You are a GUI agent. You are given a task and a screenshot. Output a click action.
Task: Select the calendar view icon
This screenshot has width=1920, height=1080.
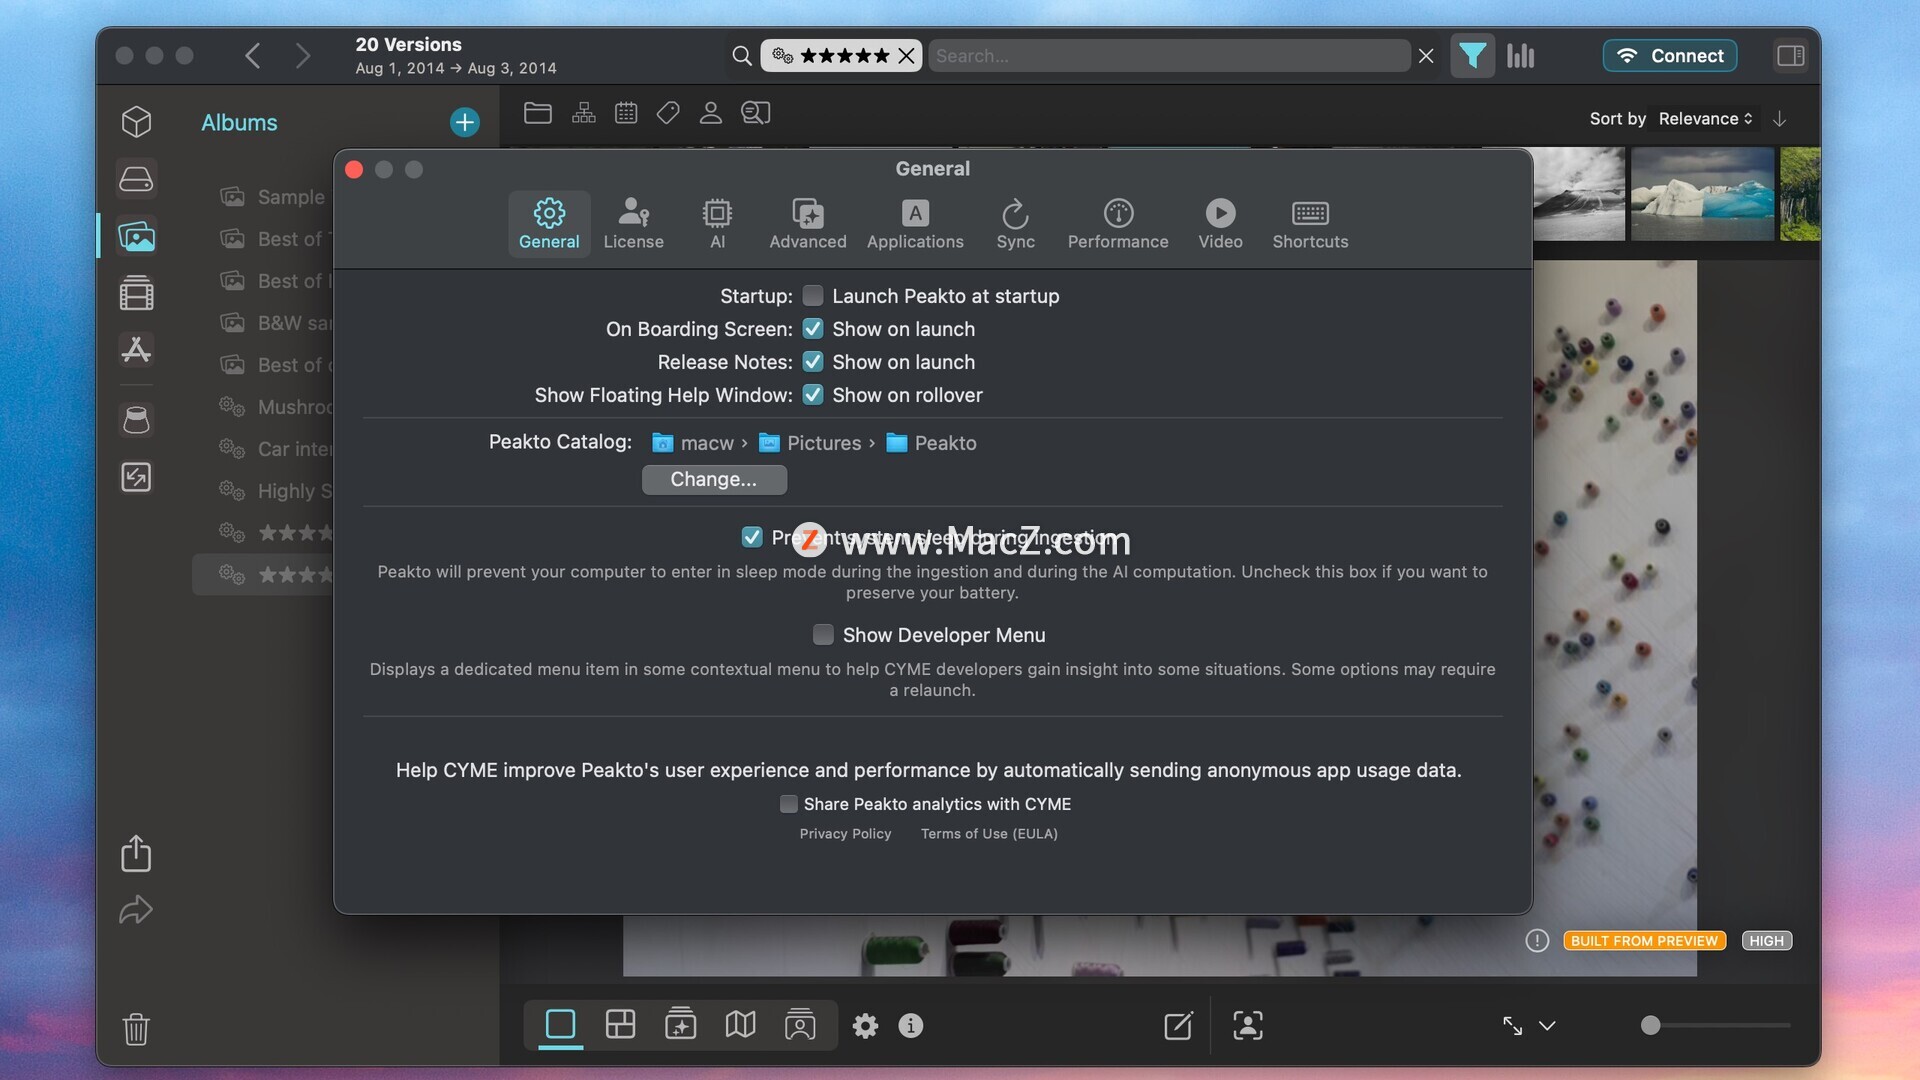tap(626, 113)
